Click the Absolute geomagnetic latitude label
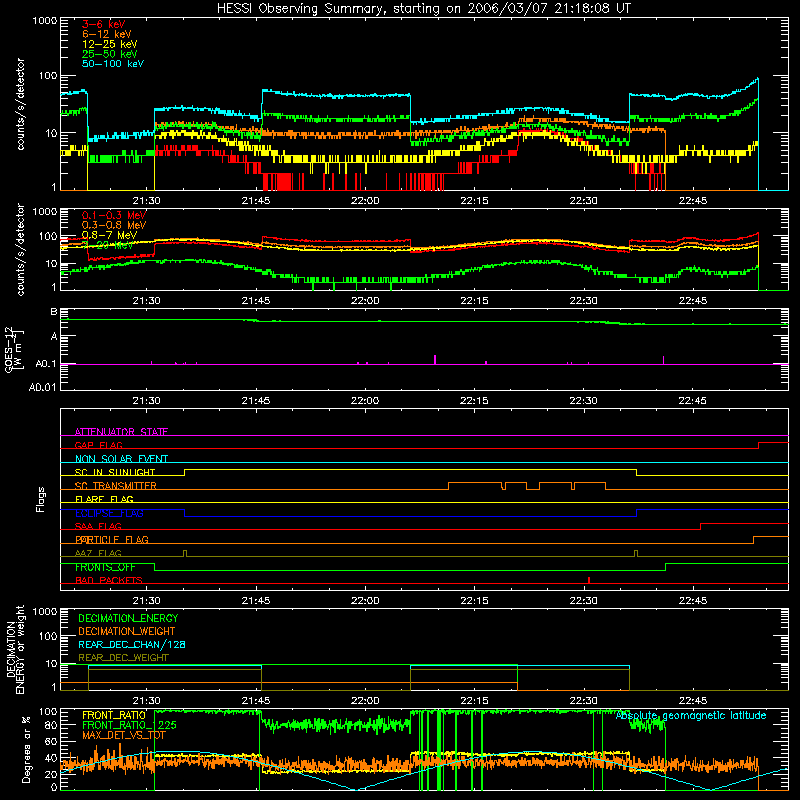Image resolution: width=800 pixels, height=800 pixels. [691, 716]
